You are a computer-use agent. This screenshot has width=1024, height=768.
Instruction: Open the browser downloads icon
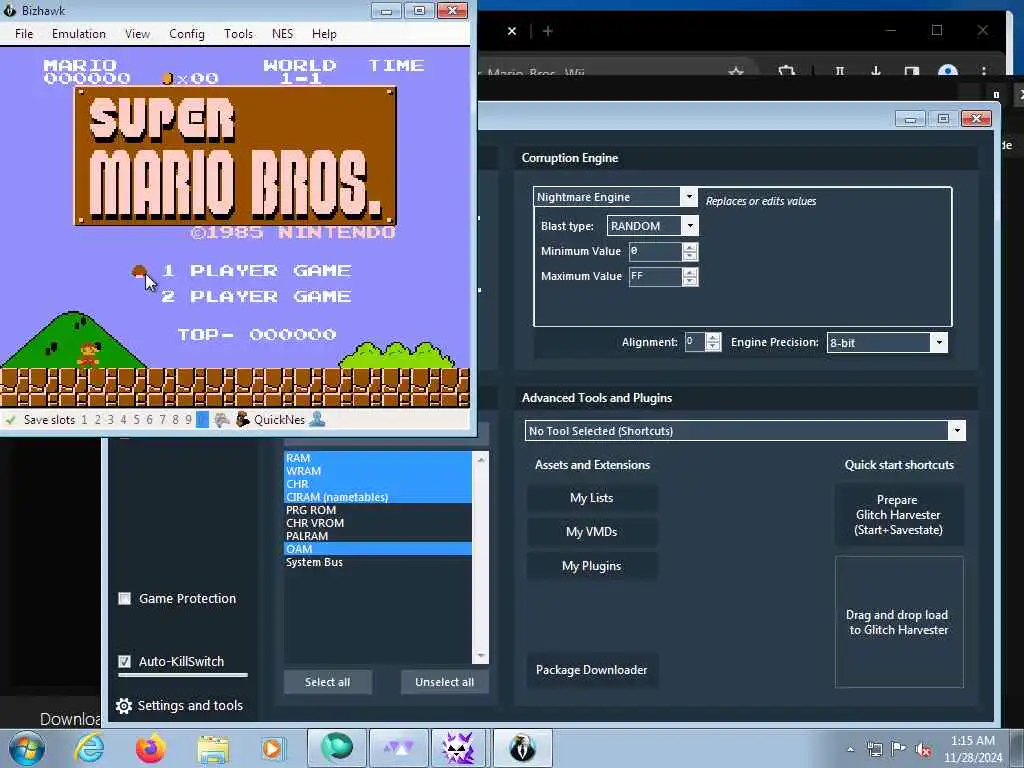[x=876, y=71]
